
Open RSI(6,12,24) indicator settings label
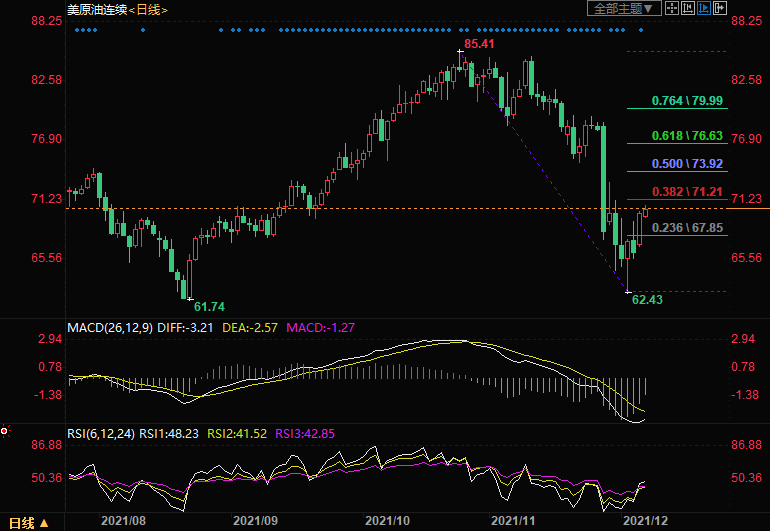[x=100, y=433]
